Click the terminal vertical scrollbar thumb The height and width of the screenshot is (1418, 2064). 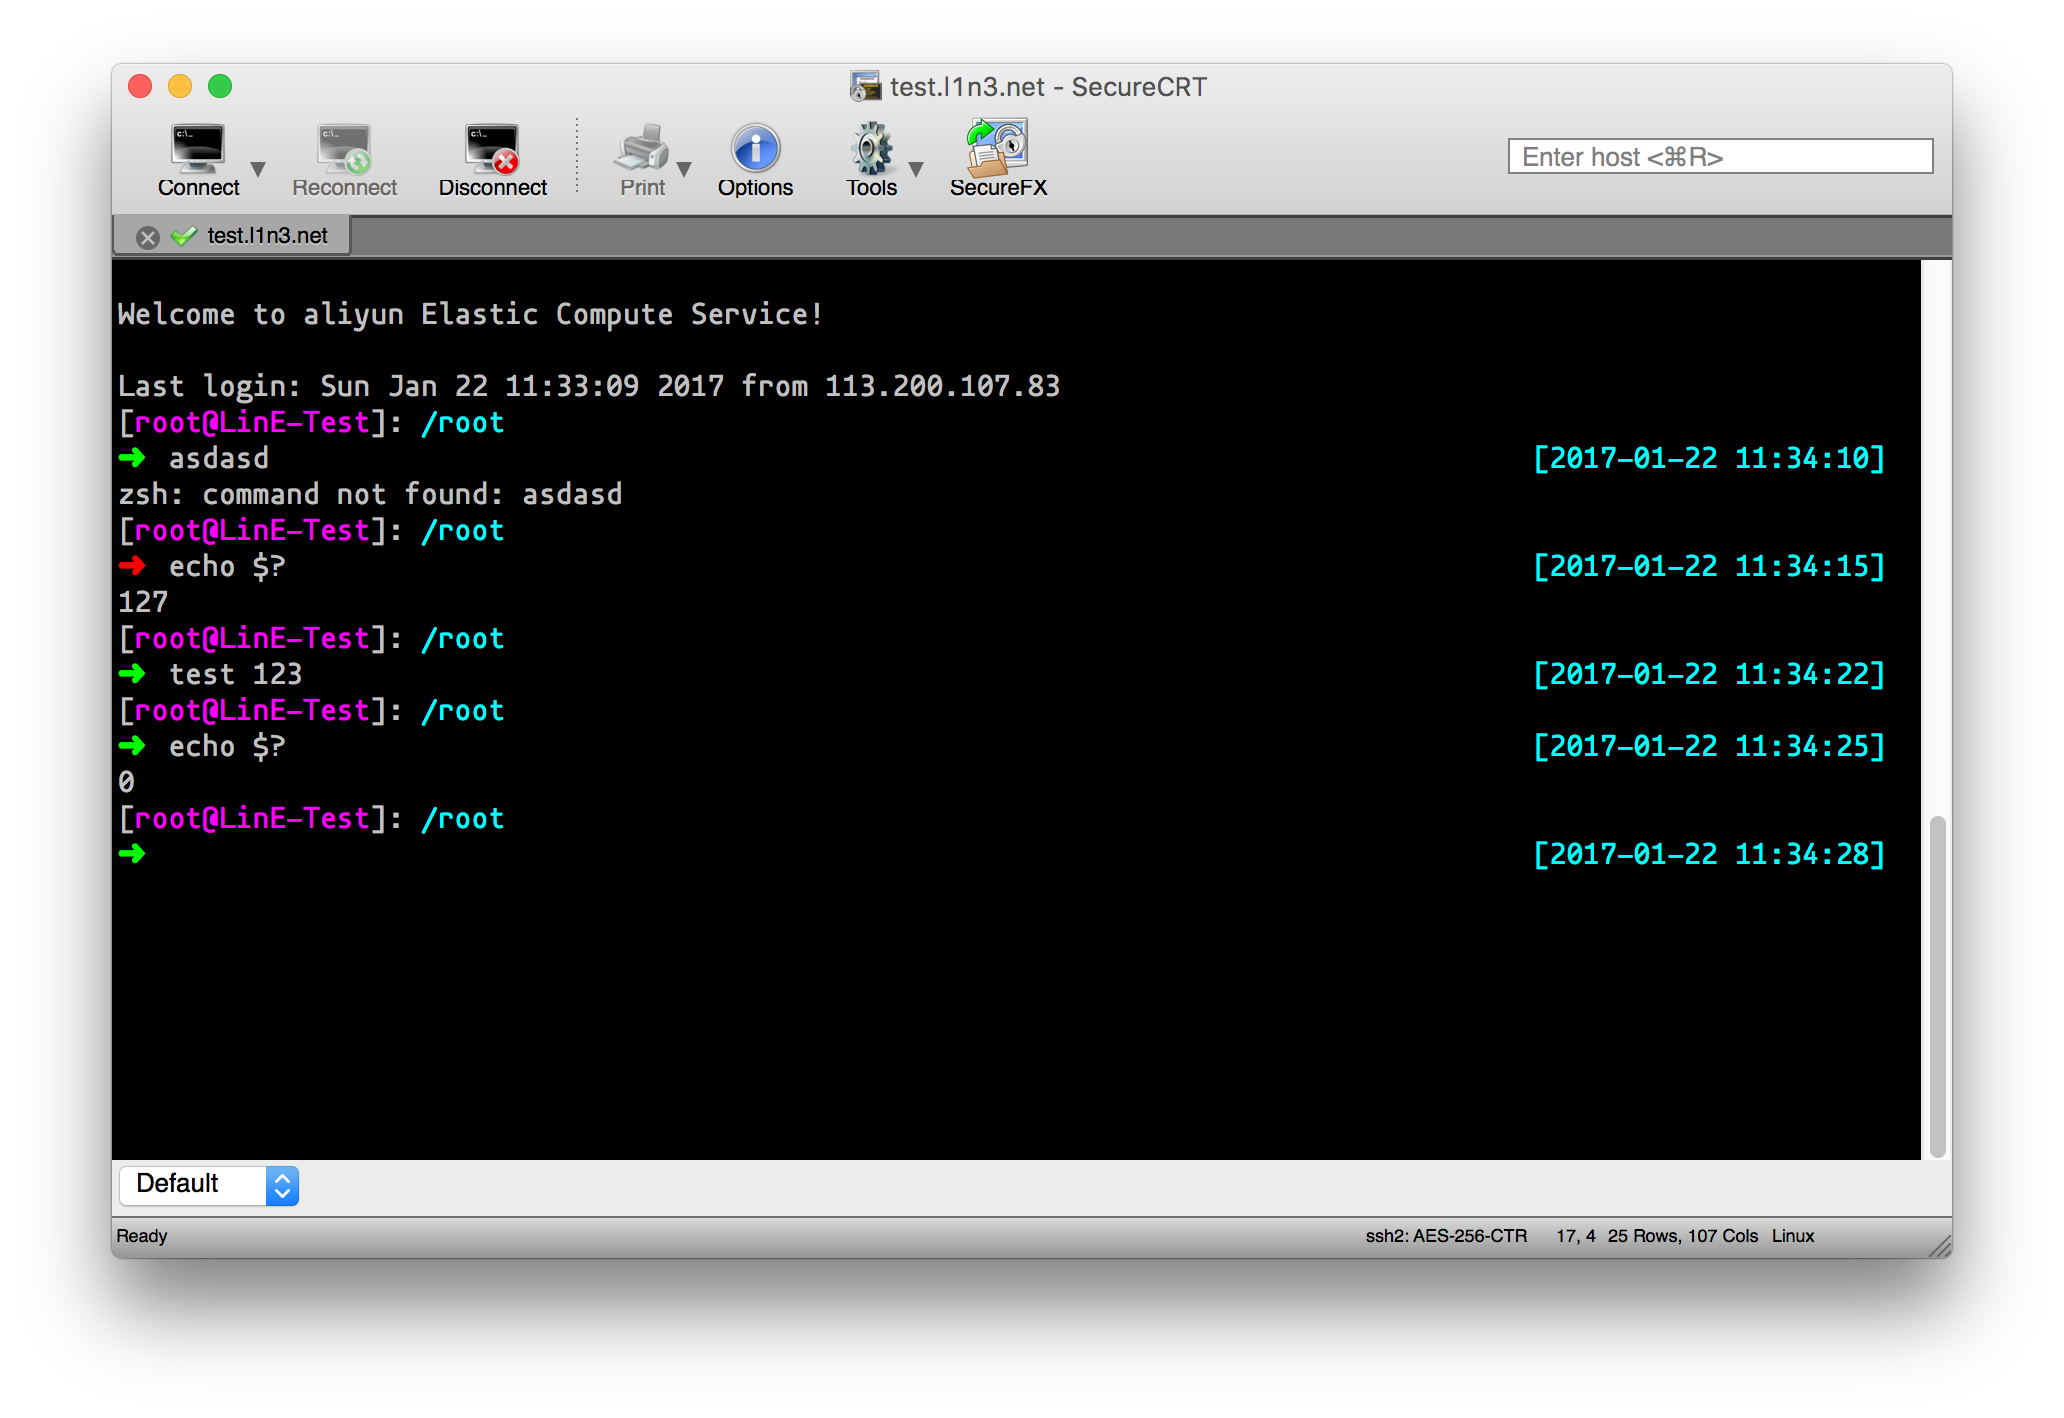tap(1937, 985)
